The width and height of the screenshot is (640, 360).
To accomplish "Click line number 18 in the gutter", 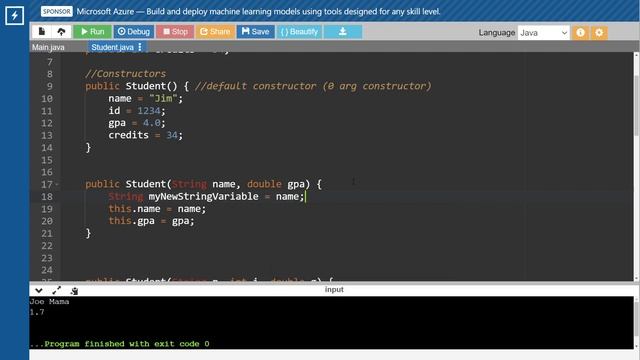I will [47, 197].
